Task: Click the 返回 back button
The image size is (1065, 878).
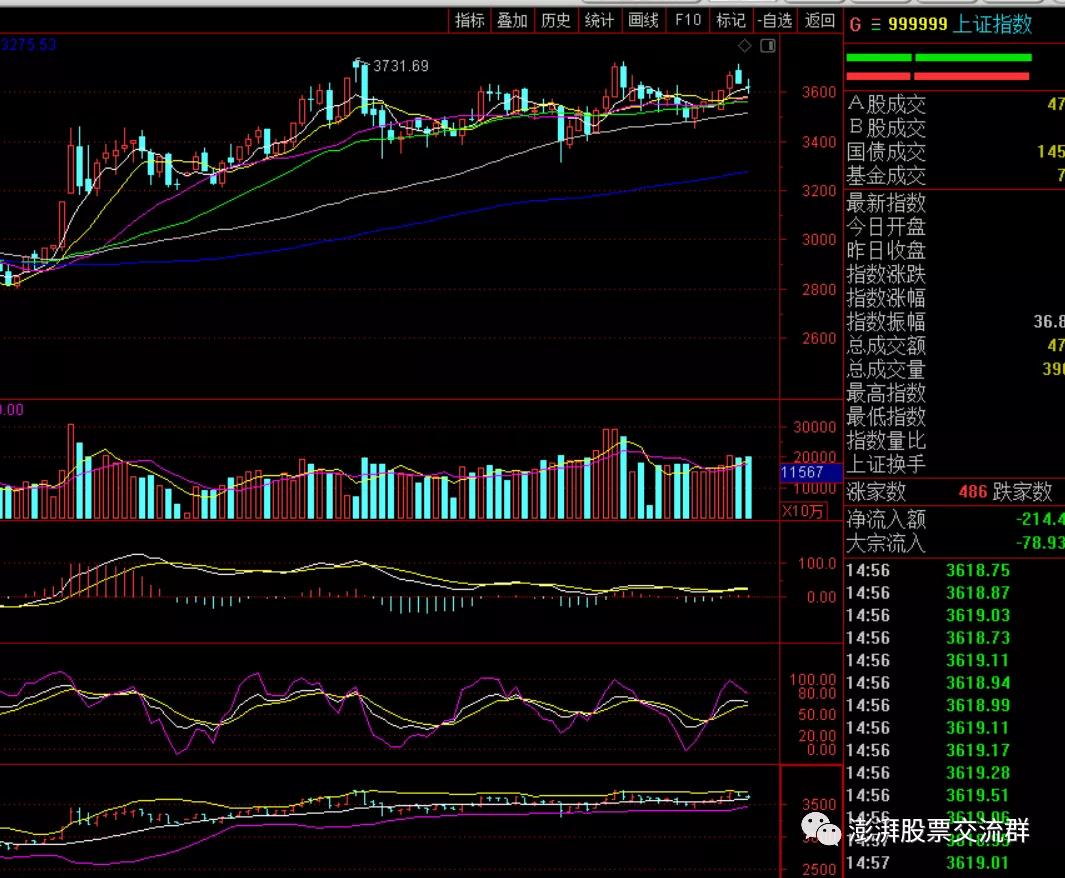Action: pyautogui.click(x=819, y=20)
